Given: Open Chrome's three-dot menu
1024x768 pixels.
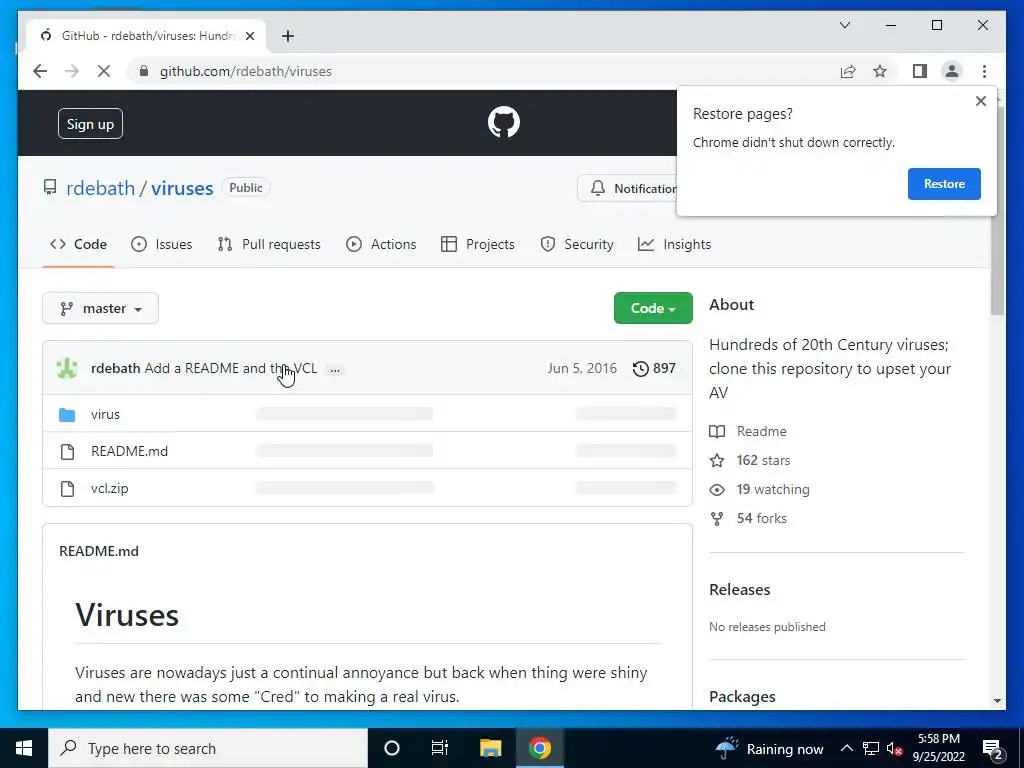Looking at the screenshot, I should point(984,71).
